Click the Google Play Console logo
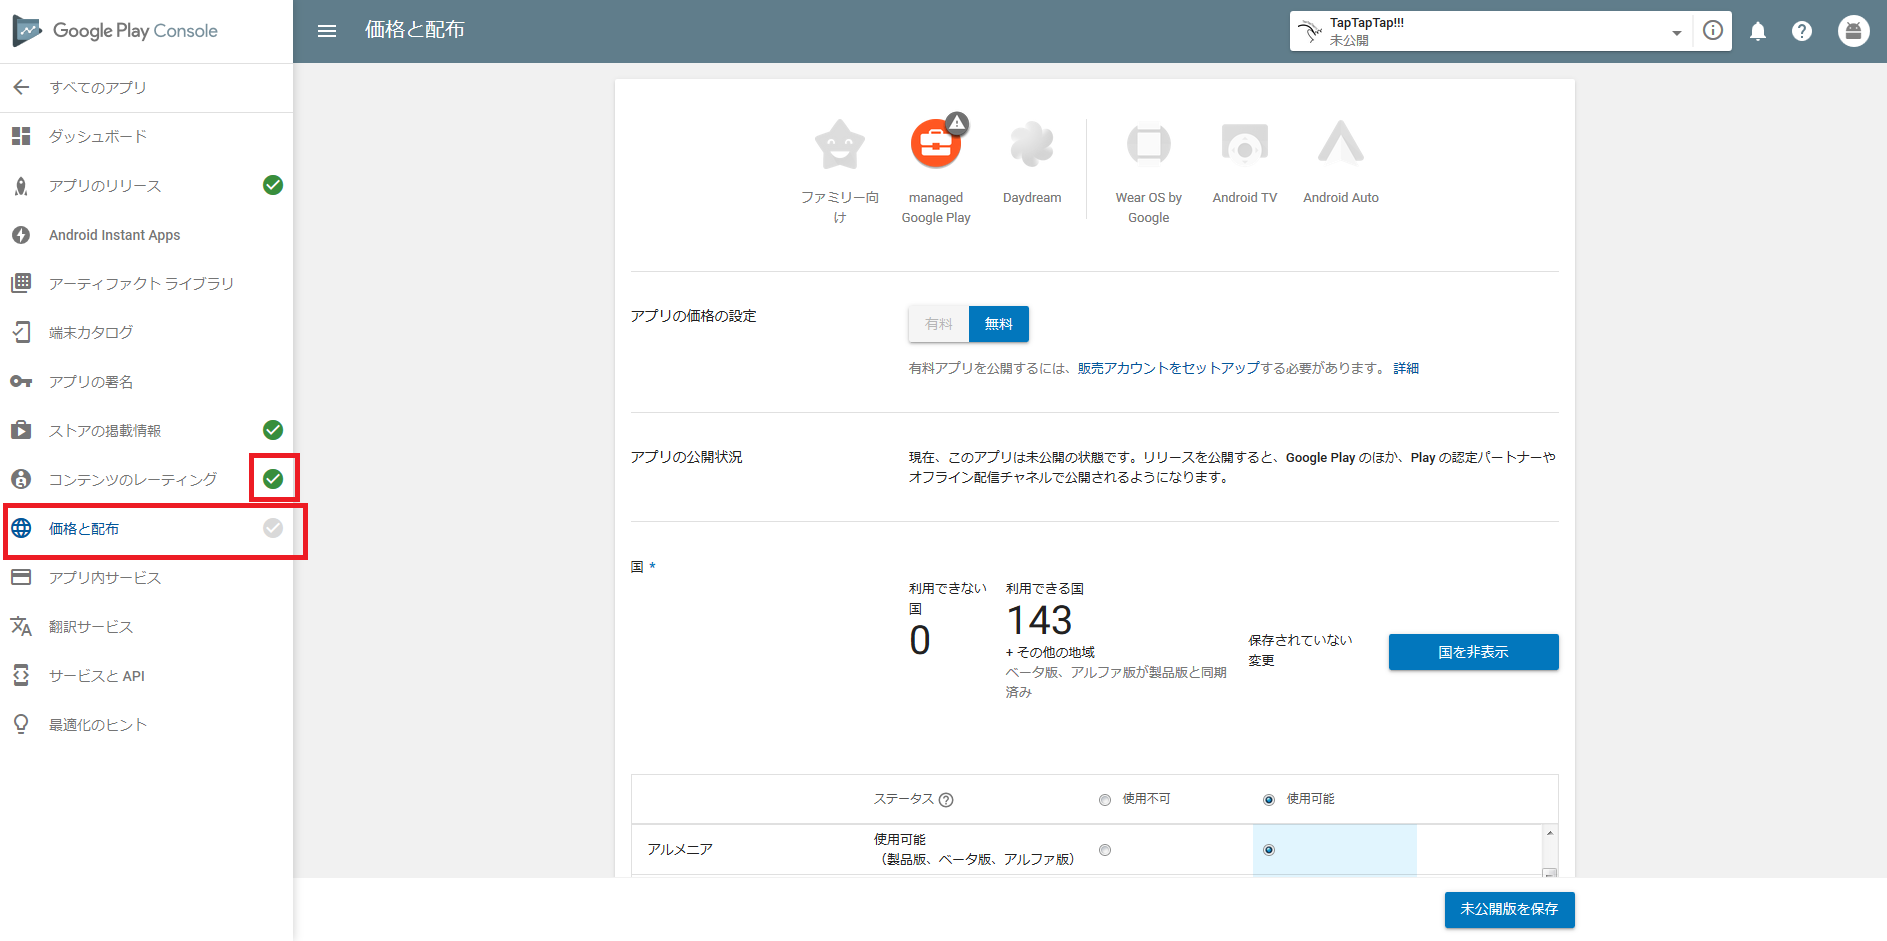 point(115,31)
